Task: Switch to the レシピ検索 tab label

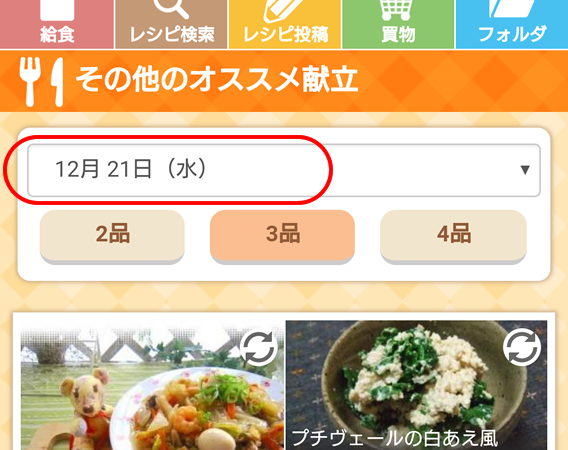Action: [172, 35]
